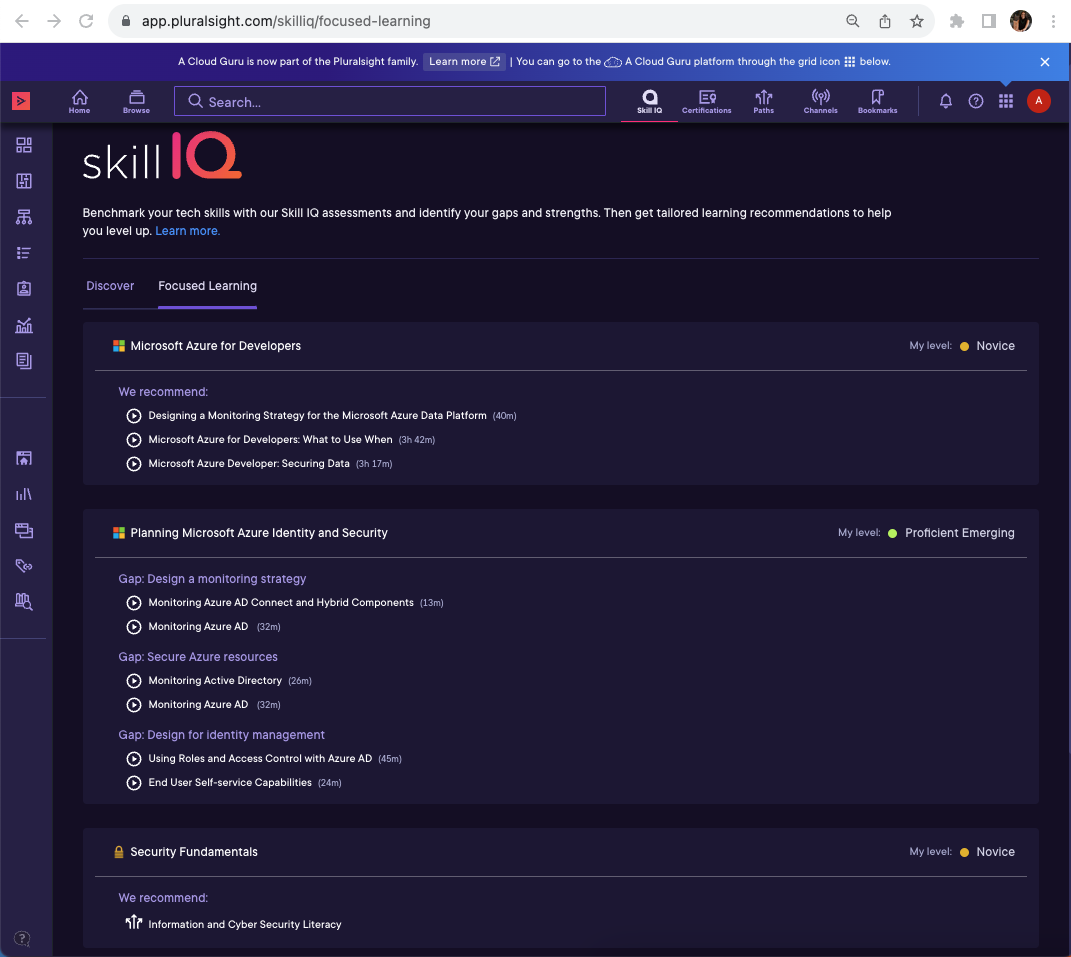
Task: Switch to the Discover tab
Action: (110, 286)
